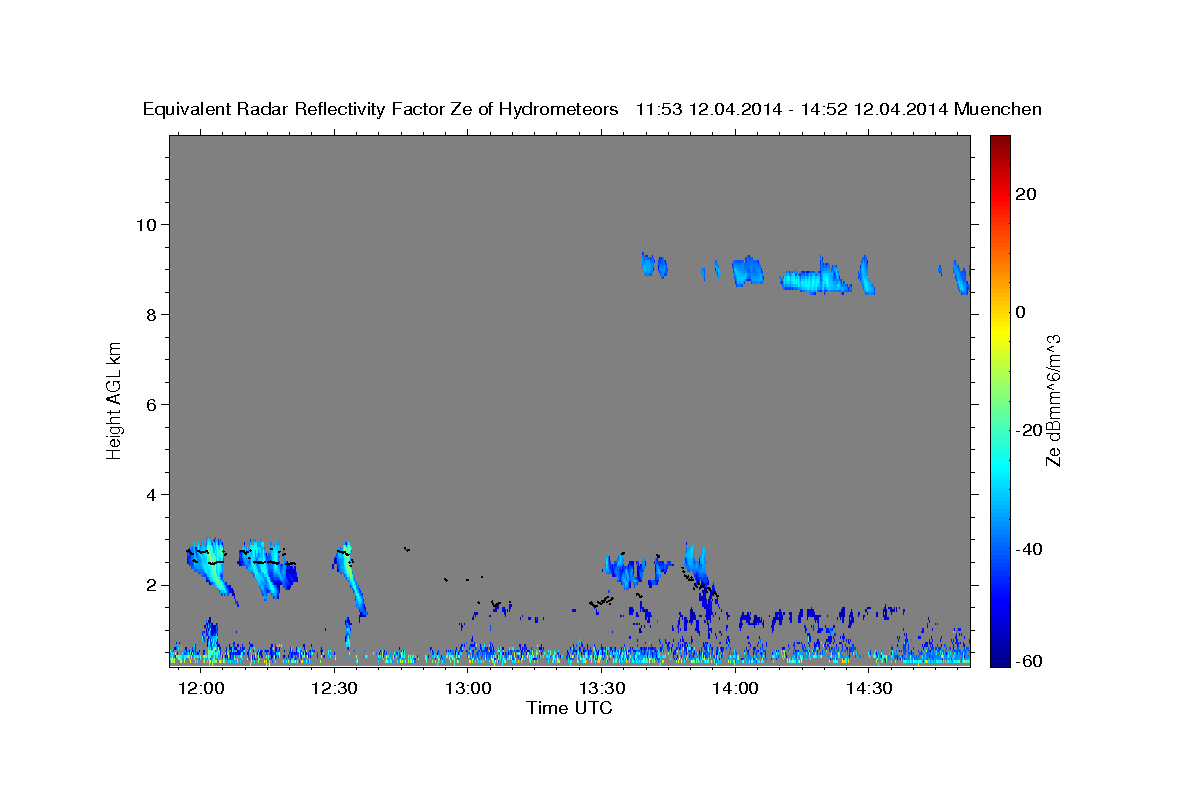Click the height tick label '8'
Image resolution: width=1200 pixels, height=800 pixels.
(x=152, y=314)
